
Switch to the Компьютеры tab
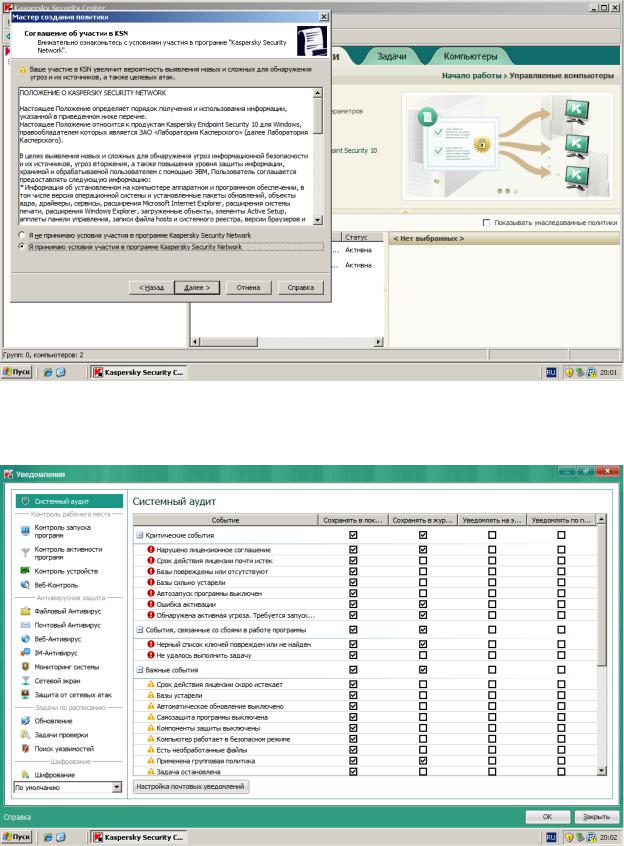(470, 56)
